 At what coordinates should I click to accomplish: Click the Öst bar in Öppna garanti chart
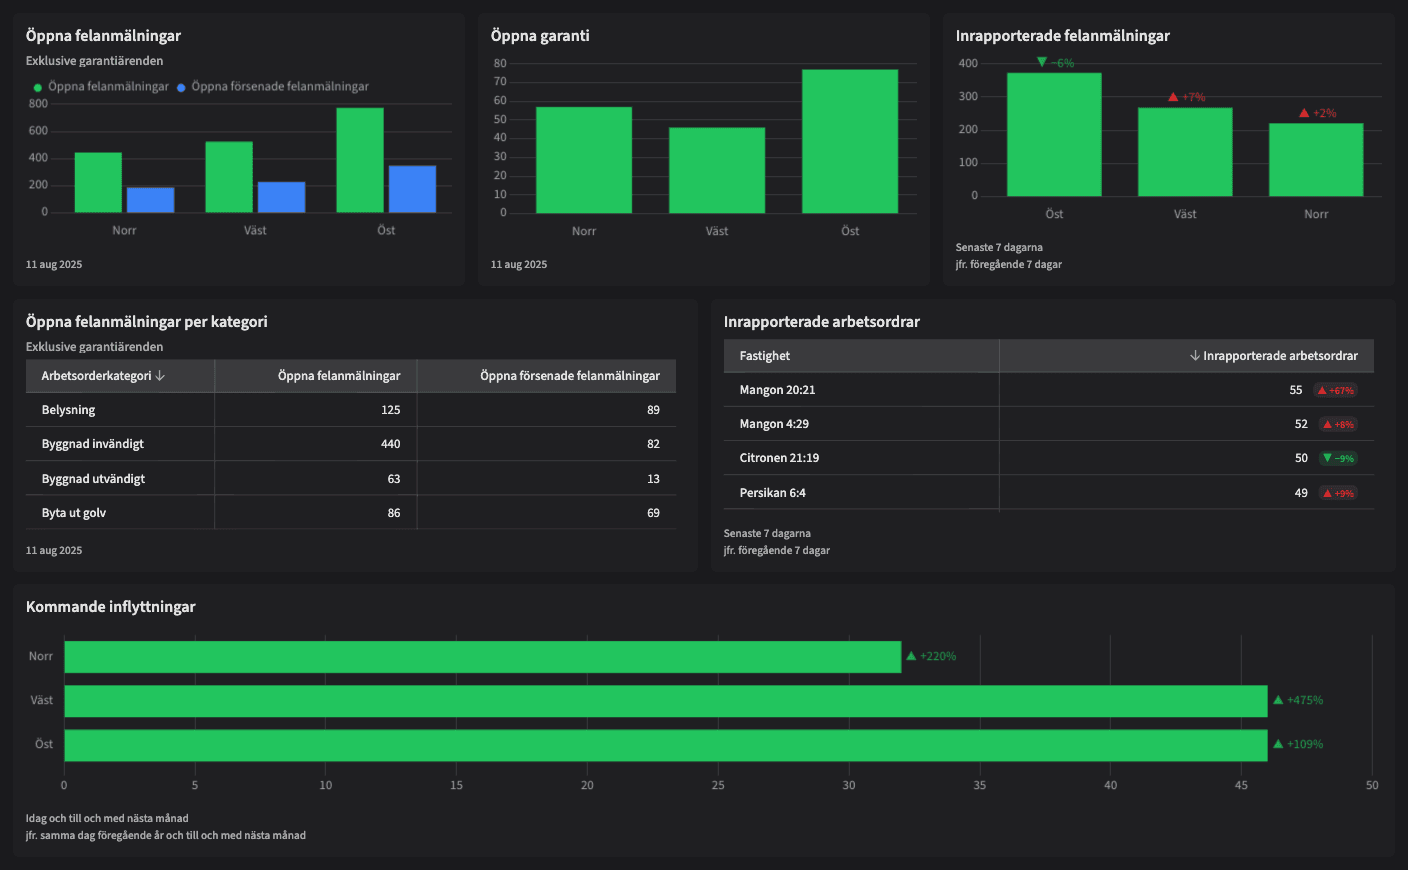coord(849,140)
